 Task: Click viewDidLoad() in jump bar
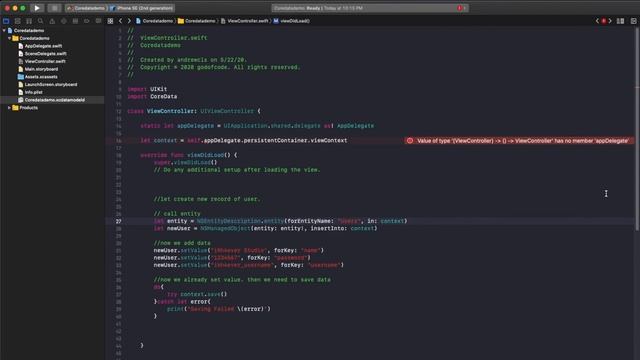pyautogui.click(x=291, y=21)
